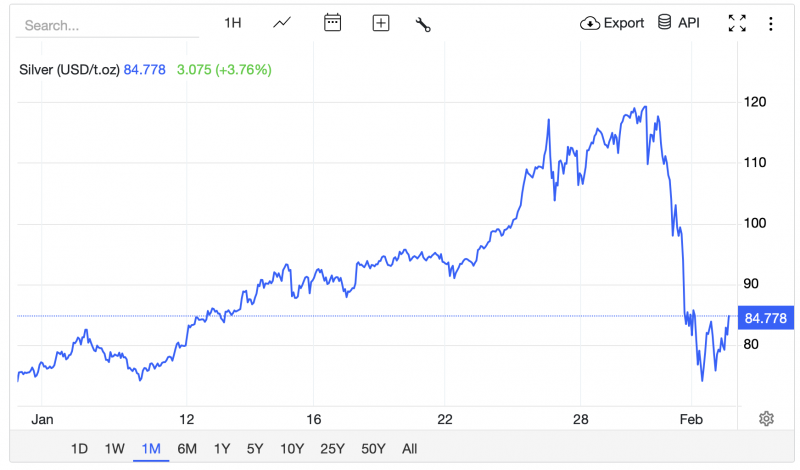The height and width of the screenshot is (470, 800).
Task: Open the calendar date range picker
Action: point(333,23)
